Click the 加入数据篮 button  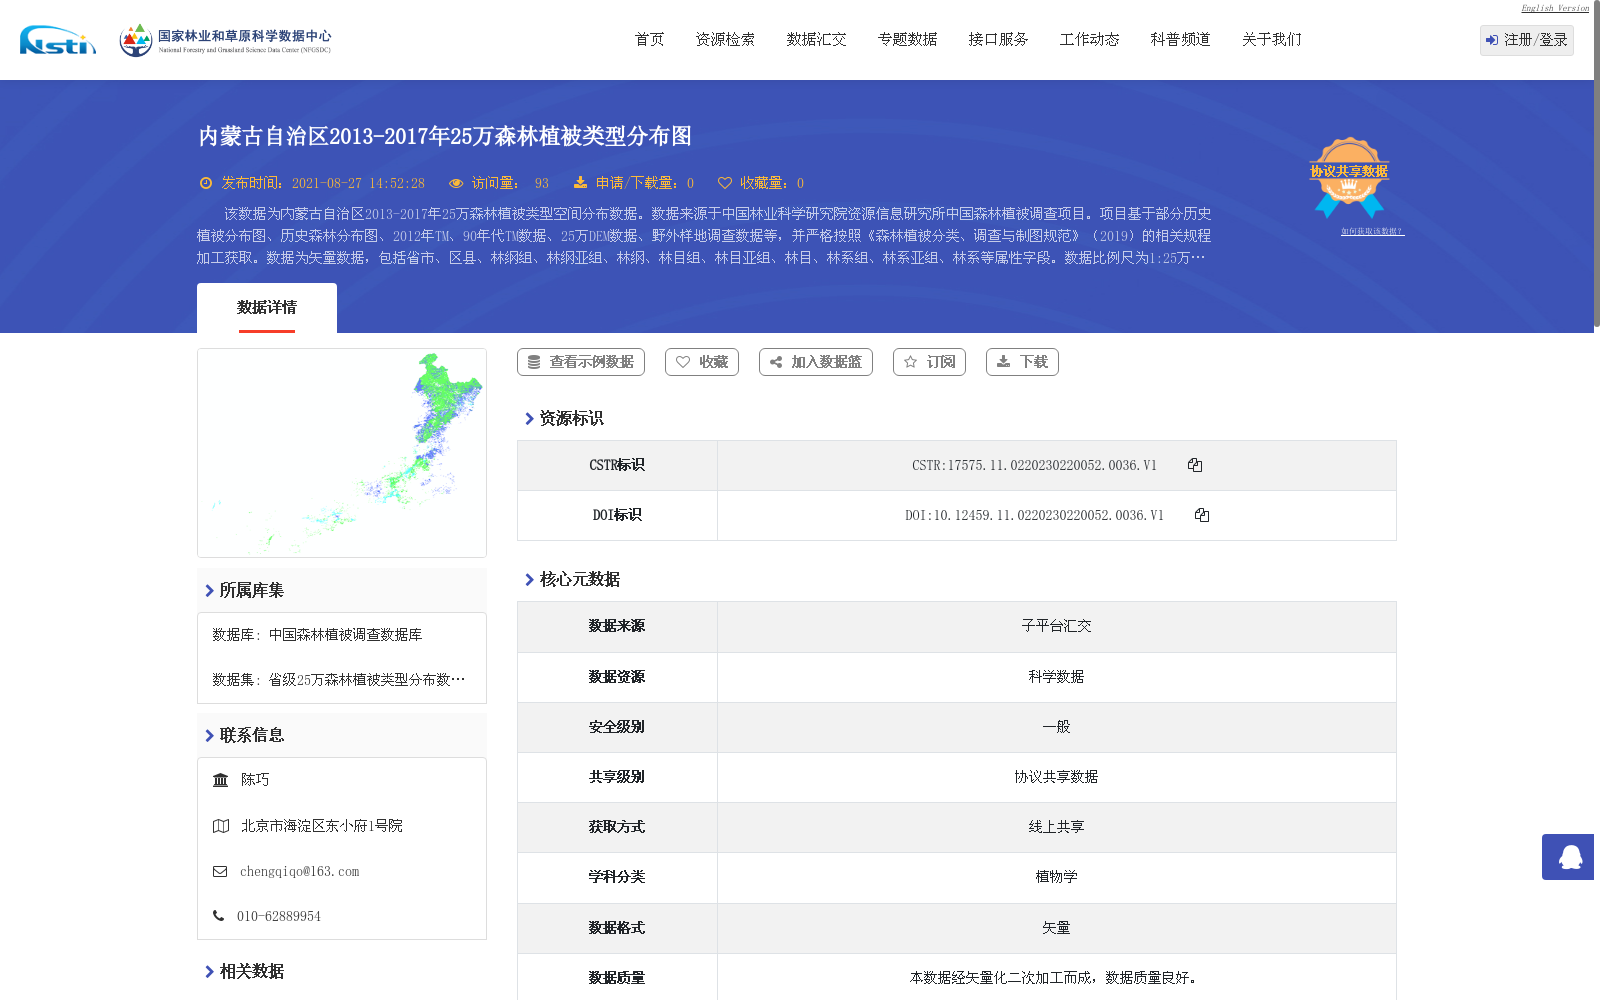tap(816, 362)
